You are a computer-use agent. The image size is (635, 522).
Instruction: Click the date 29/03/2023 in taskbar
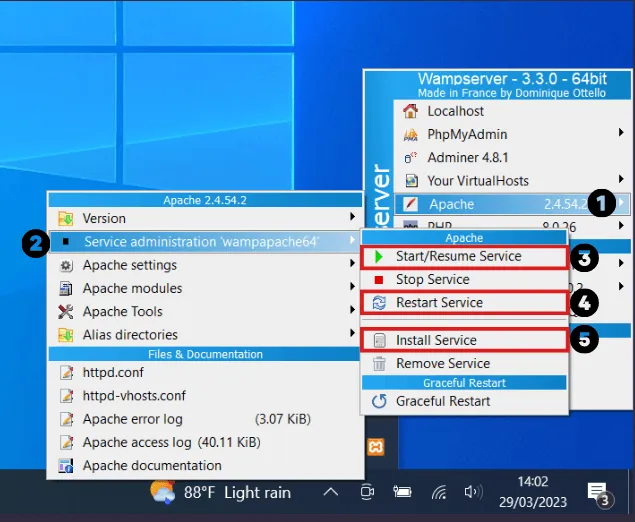[533, 502]
